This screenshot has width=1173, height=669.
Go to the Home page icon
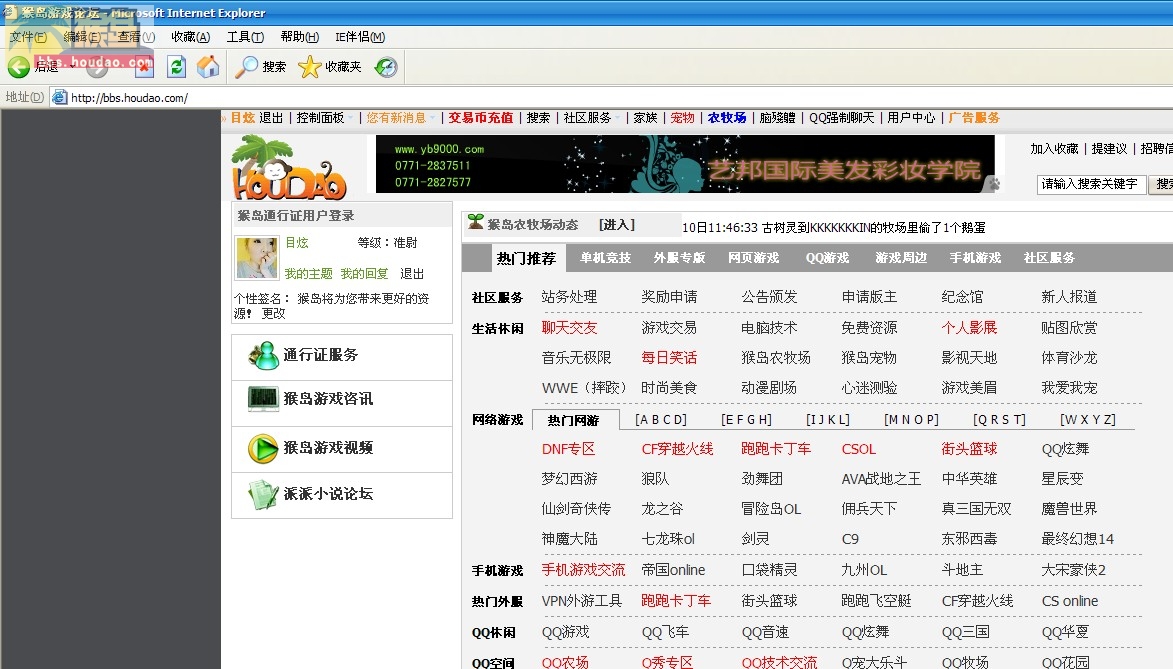208,67
